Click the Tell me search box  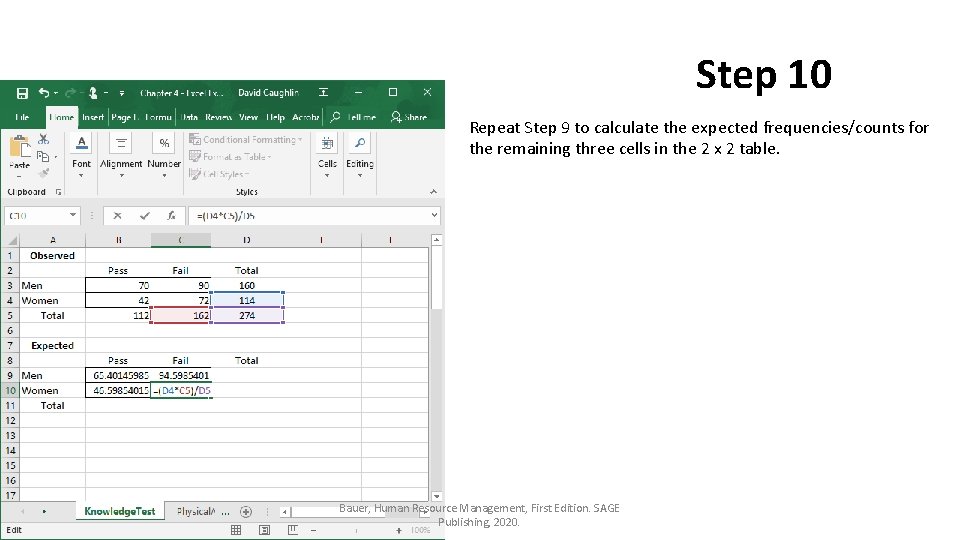tap(353, 117)
